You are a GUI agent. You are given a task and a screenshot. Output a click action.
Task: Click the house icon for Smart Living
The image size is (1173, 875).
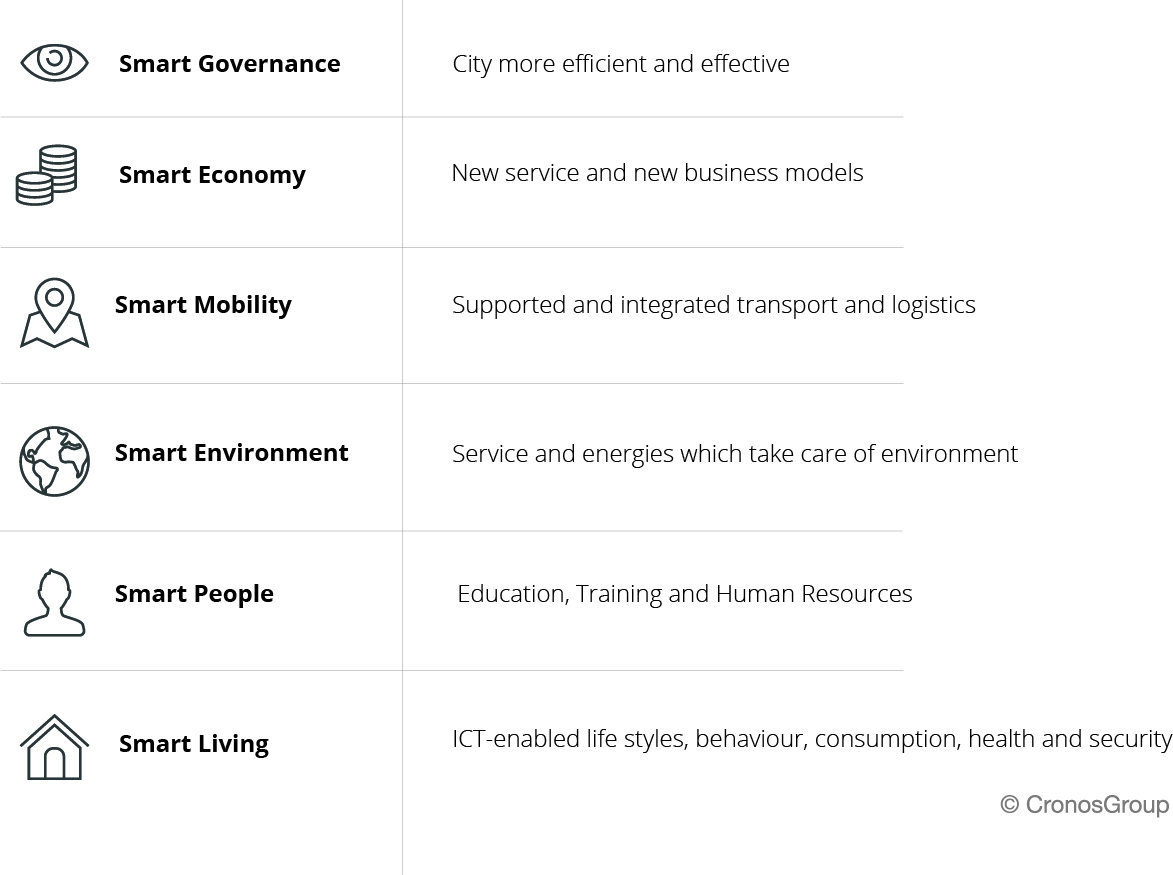(55, 748)
